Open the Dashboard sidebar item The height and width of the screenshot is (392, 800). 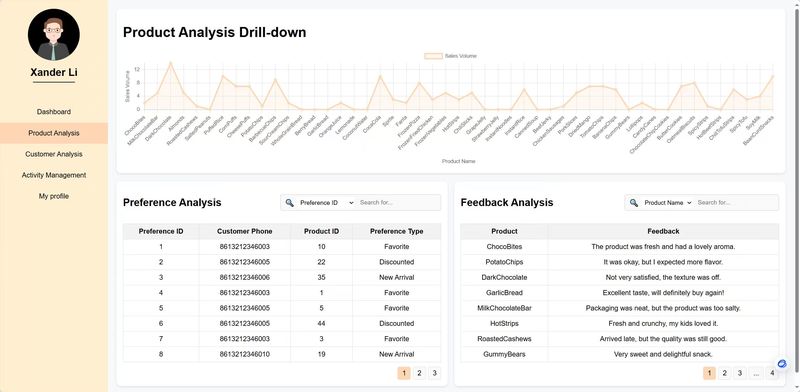click(x=54, y=112)
